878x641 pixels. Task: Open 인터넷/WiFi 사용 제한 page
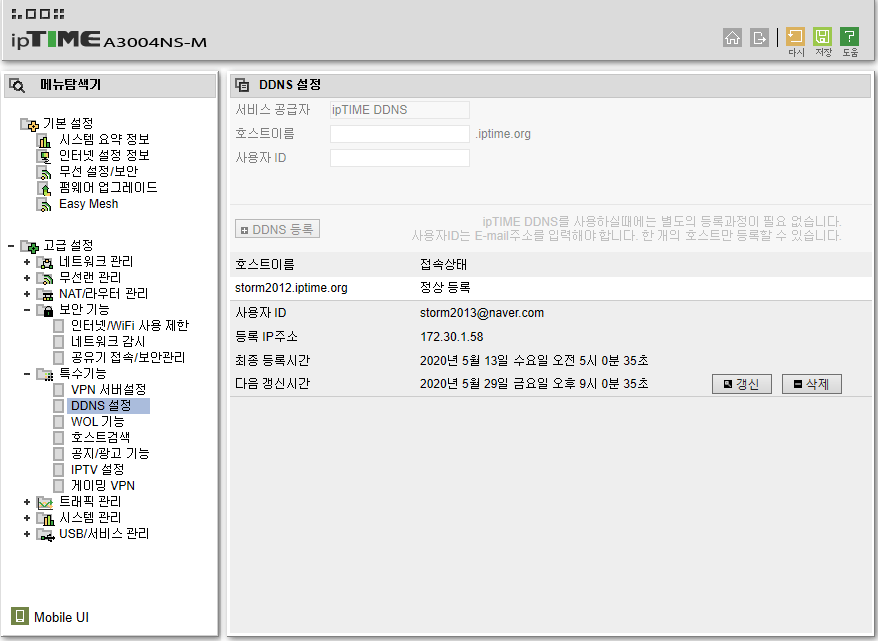[x=130, y=326]
